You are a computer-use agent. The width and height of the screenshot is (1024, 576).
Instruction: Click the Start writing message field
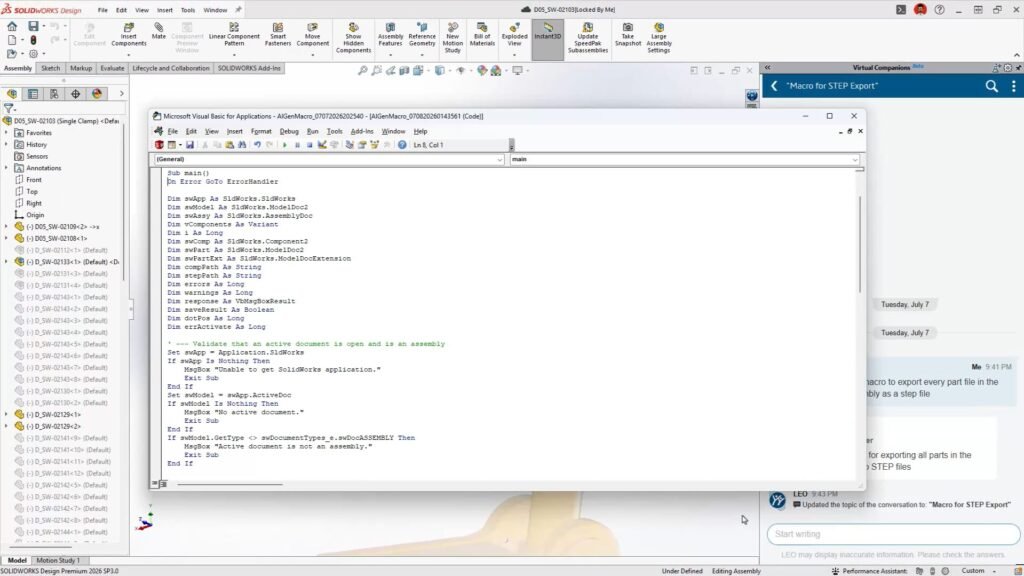(x=893, y=534)
